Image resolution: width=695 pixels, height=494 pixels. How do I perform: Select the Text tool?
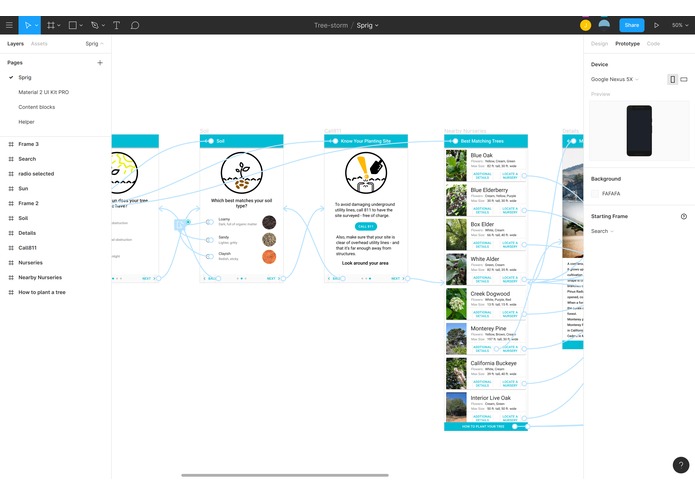pos(117,25)
